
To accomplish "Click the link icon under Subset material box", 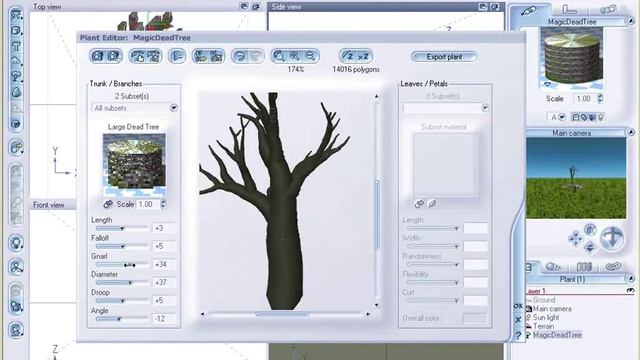I will (419, 203).
